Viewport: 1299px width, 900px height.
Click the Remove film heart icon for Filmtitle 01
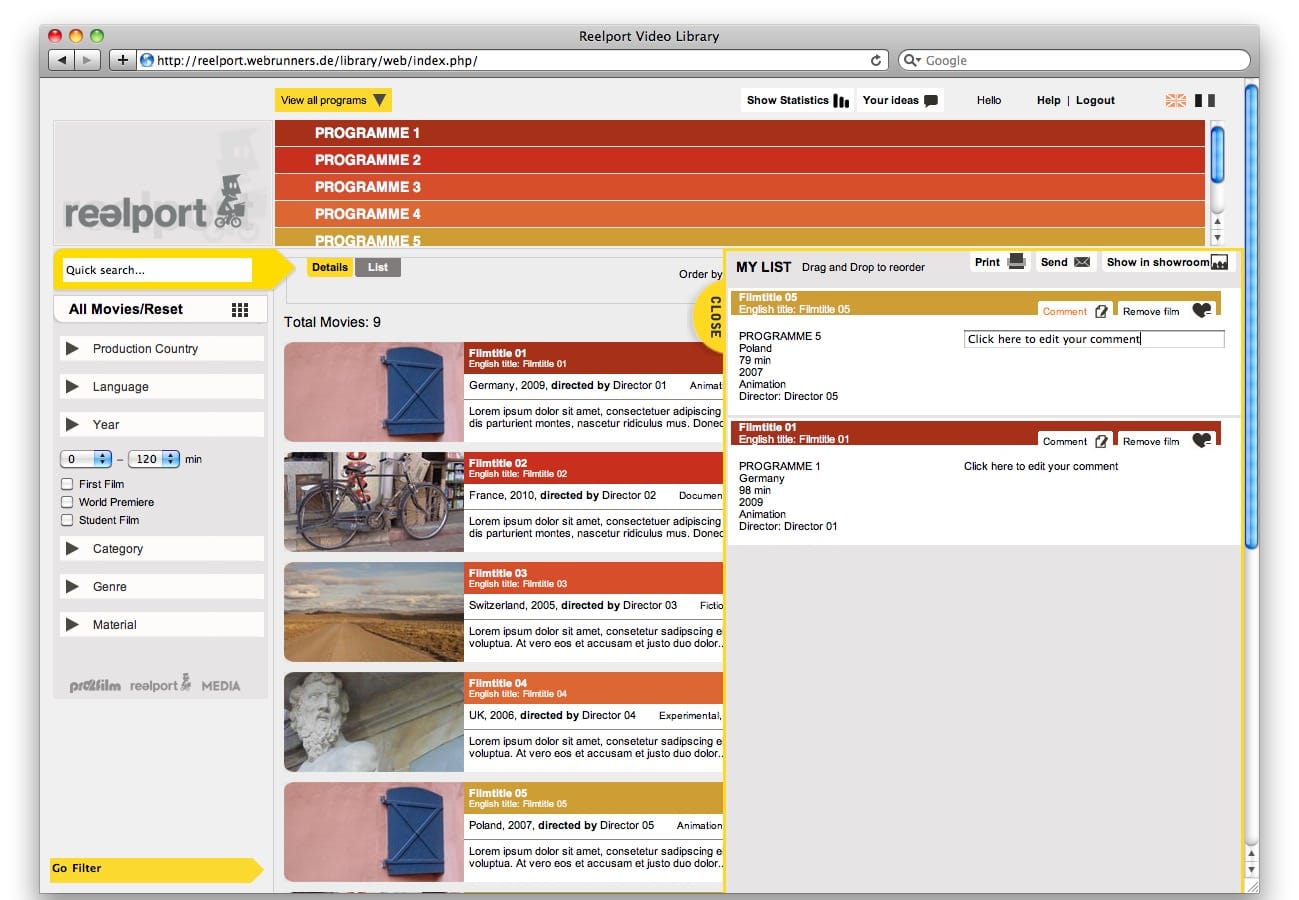(1202, 441)
